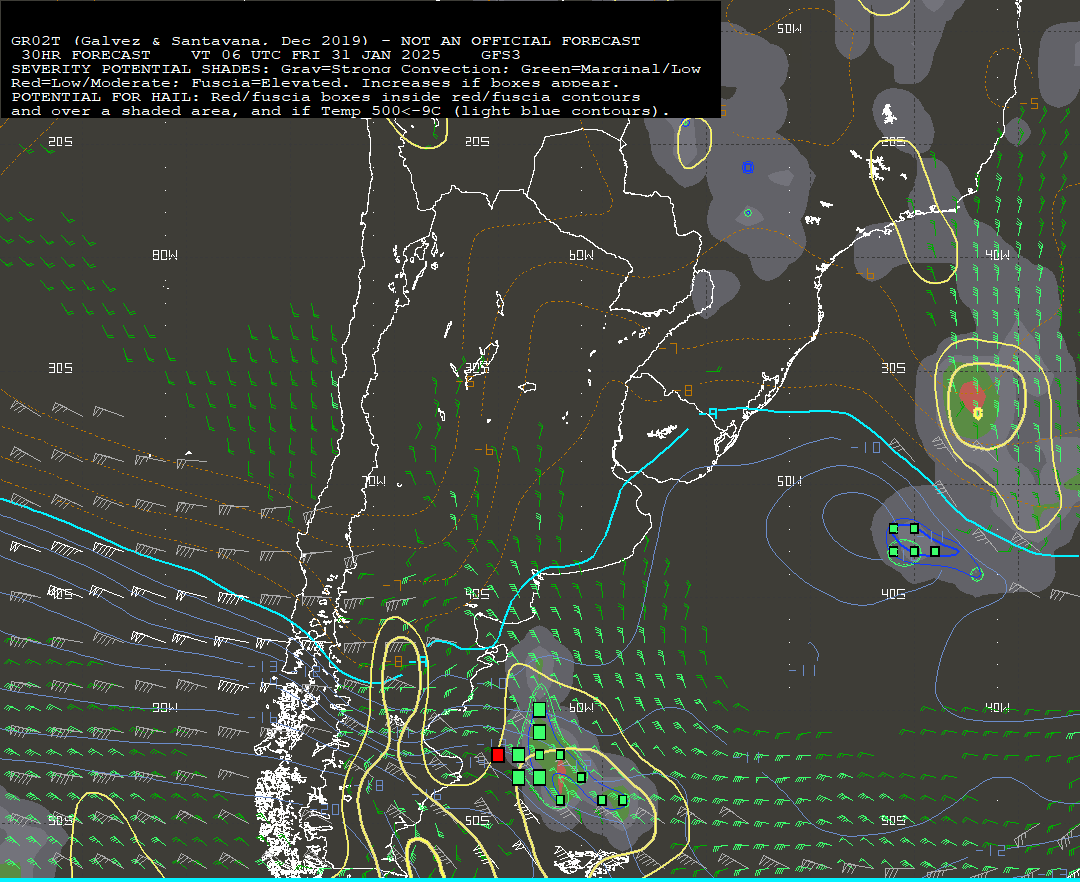
Task: Click the northern '80W' longitude label
Action: click(165, 255)
